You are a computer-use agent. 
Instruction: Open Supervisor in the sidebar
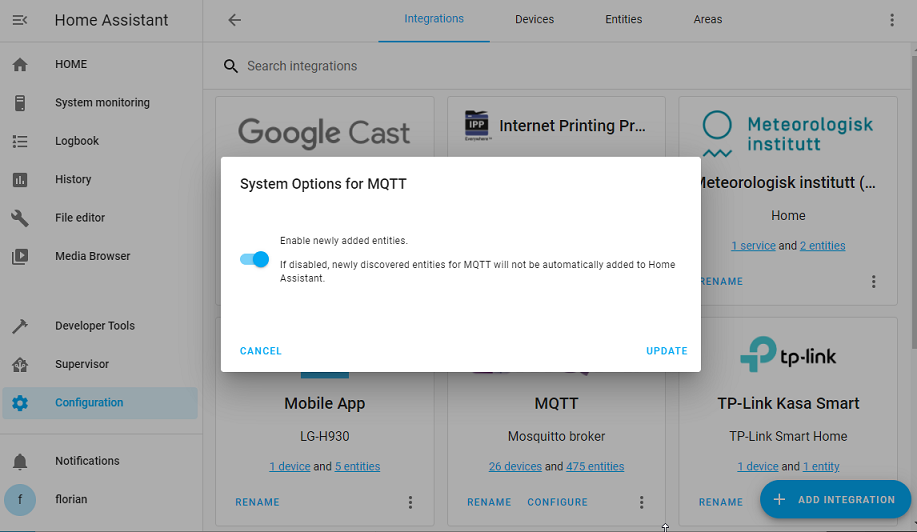pos(100,364)
